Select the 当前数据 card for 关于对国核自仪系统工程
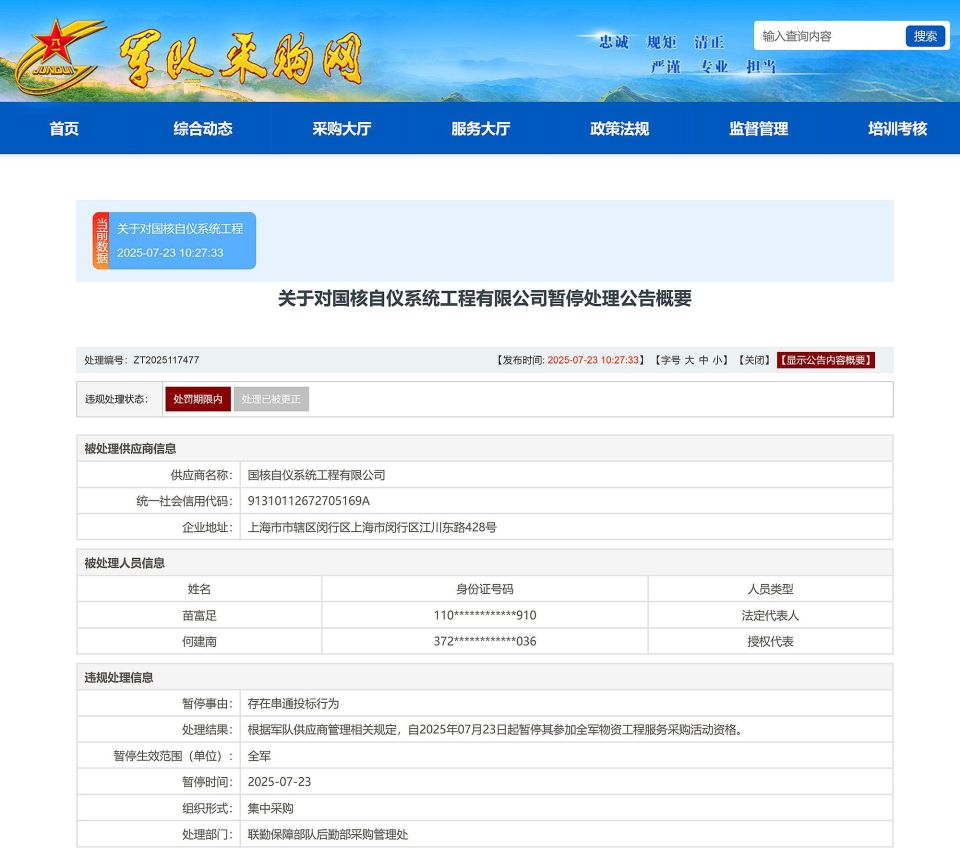The width and height of the screenshot is (960, 861). pyautogui.click(x=174, y=241)
